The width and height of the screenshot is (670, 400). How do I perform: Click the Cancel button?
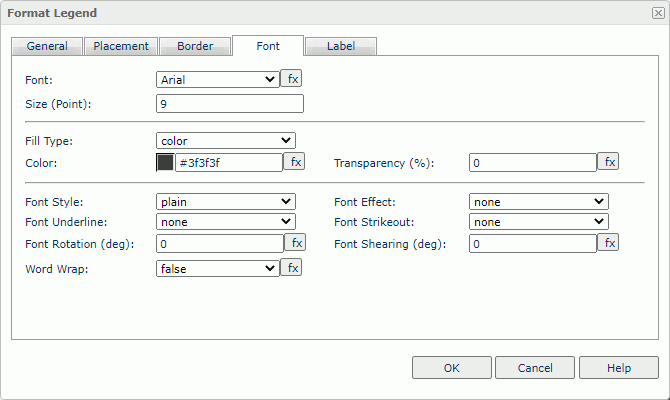(x=535, y=368)
